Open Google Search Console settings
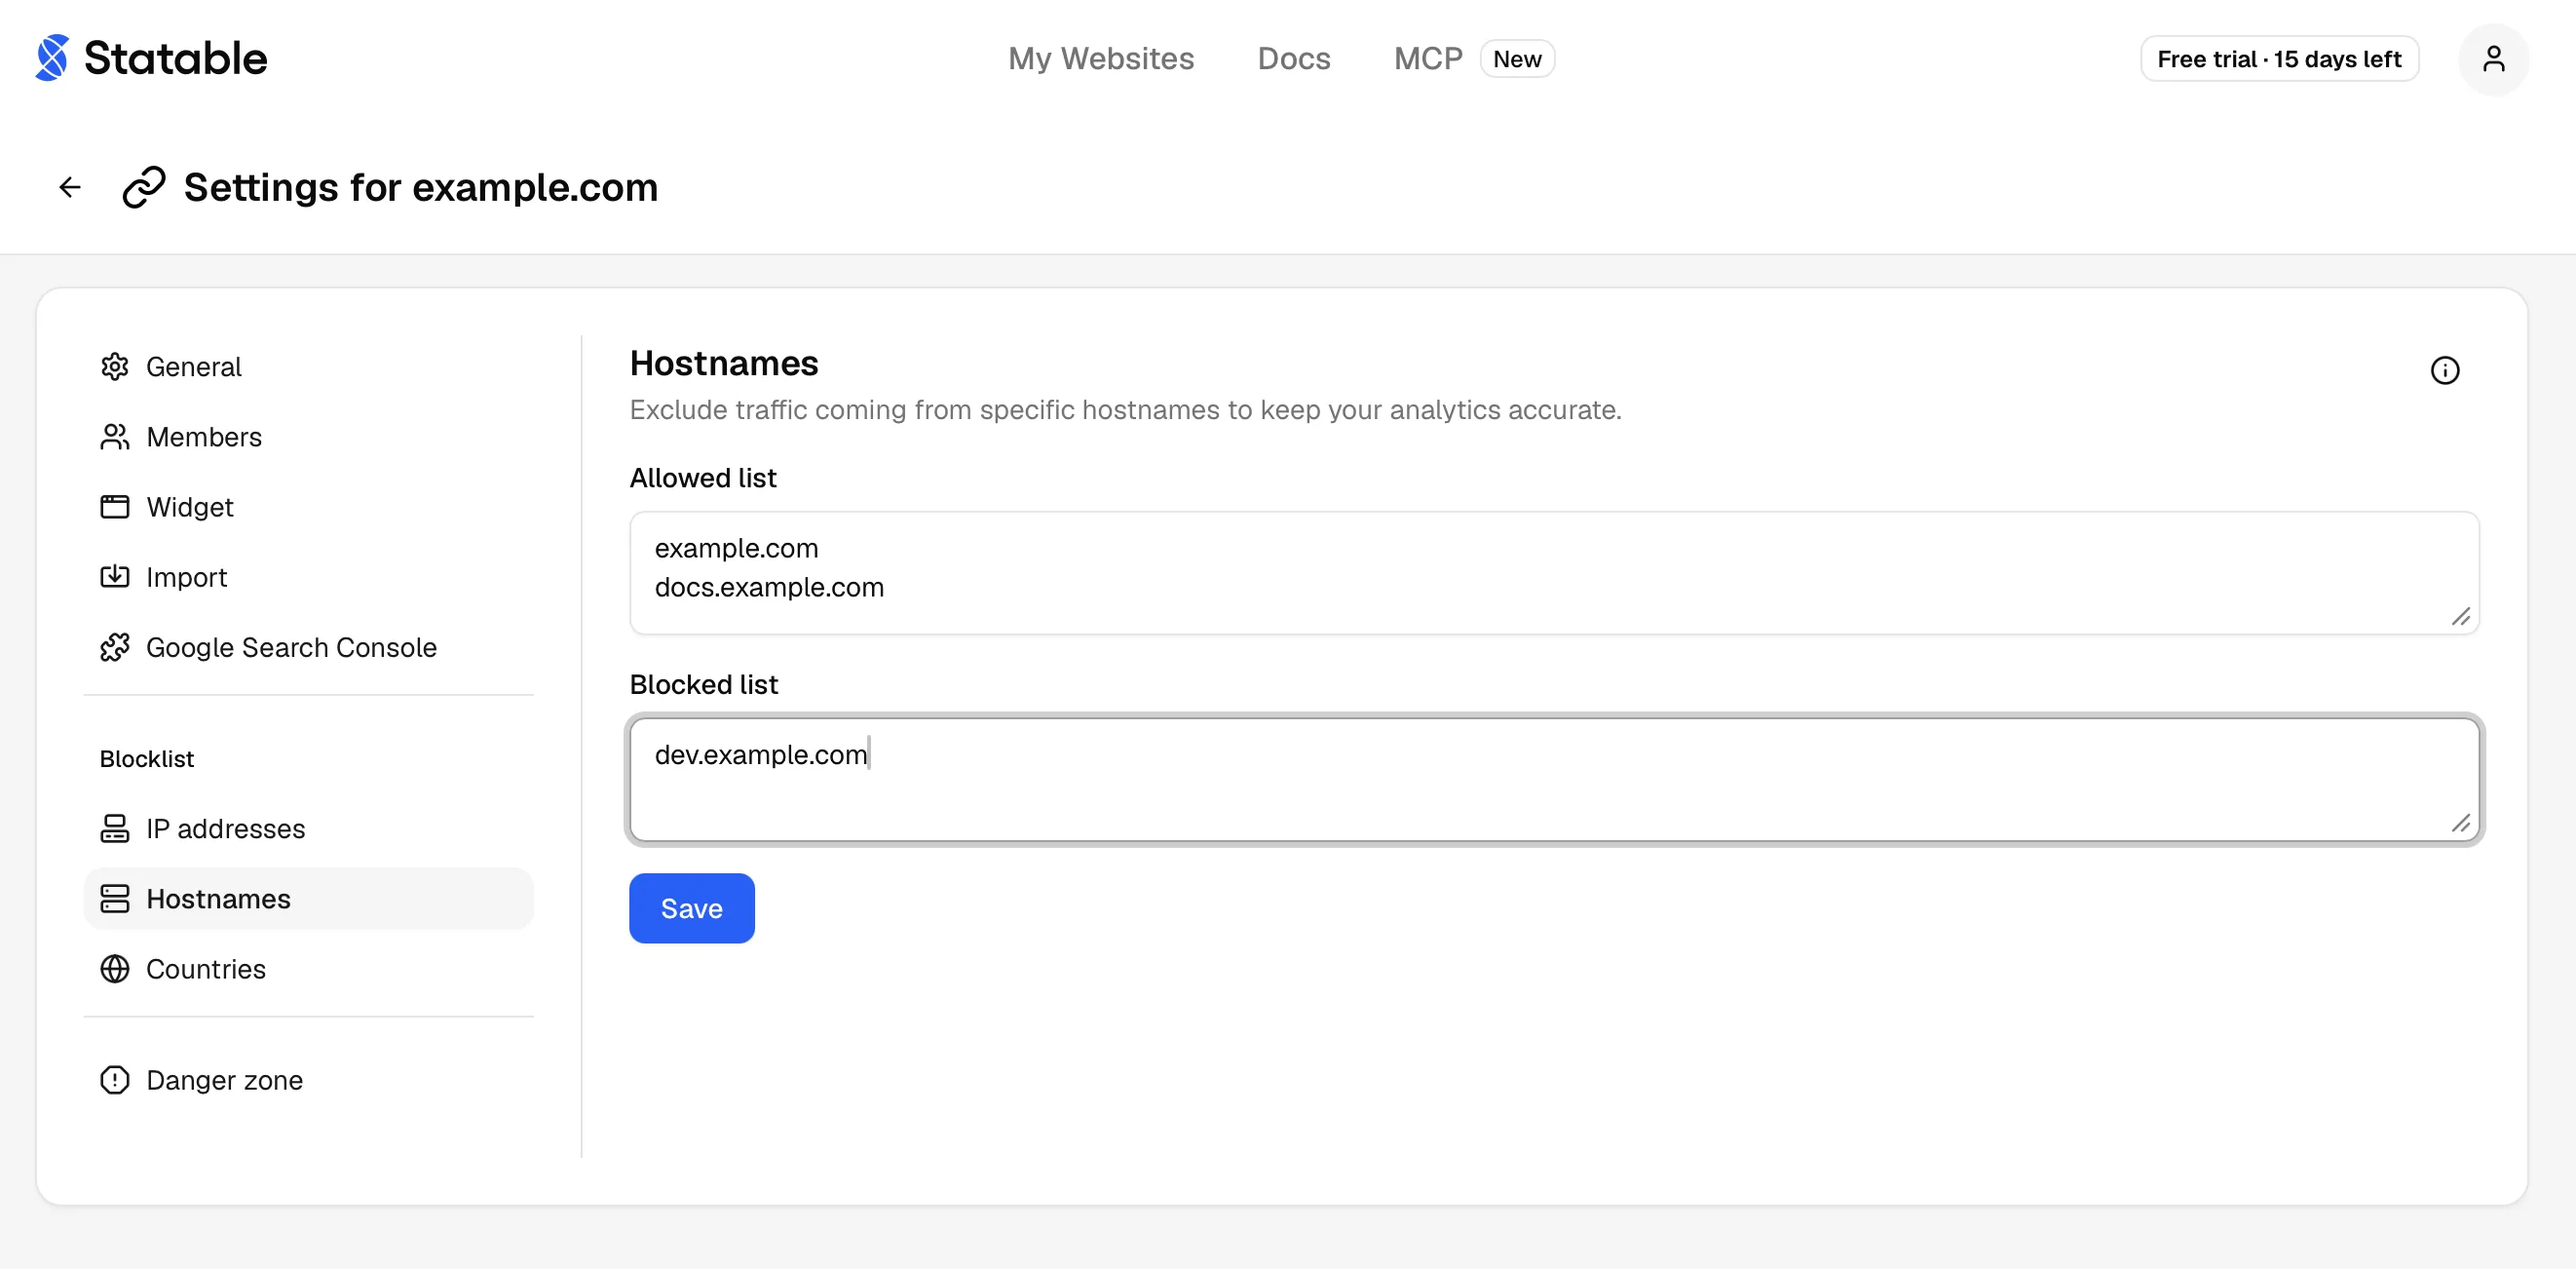This screenshot has width=2576, height=1269. coord(309,648)
